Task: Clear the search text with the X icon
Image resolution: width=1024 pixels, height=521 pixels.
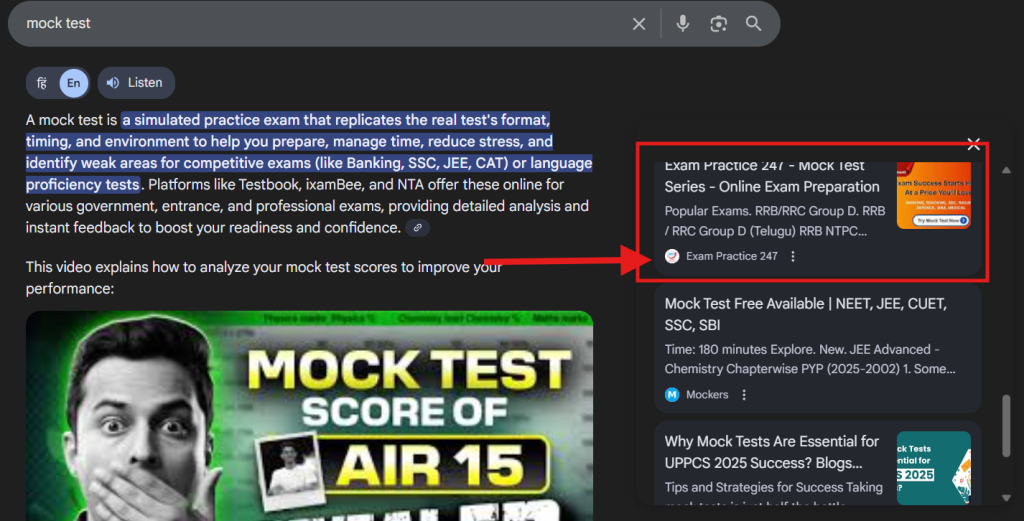Action: (x=639, y=24)
